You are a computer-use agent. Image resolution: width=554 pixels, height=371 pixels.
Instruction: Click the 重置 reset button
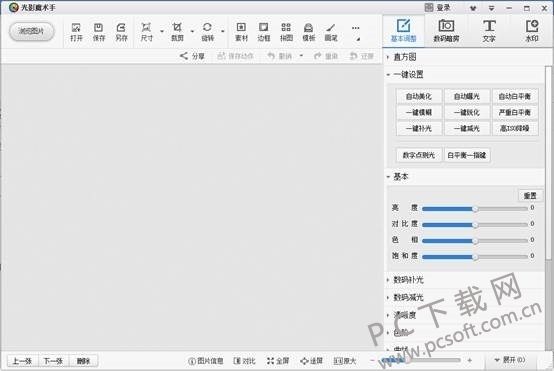[x=530, y=195]
